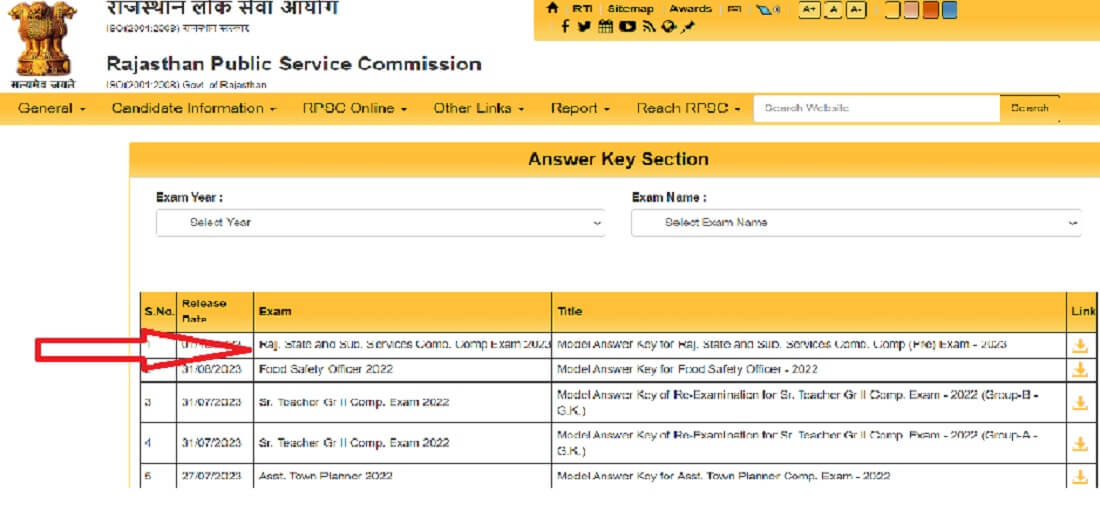Screen dimensions: 1100x524
Task: Expand the RPSC Online menu
Action: [355, 109]
